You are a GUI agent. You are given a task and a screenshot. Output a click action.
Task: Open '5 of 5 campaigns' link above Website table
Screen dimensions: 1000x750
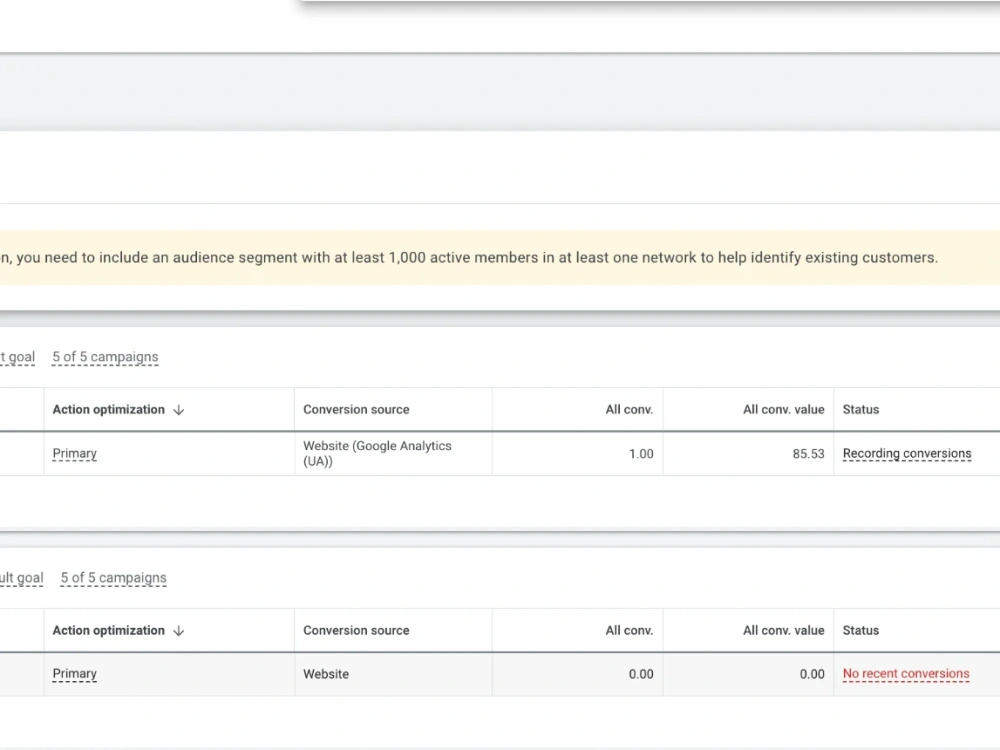[114, 578]
